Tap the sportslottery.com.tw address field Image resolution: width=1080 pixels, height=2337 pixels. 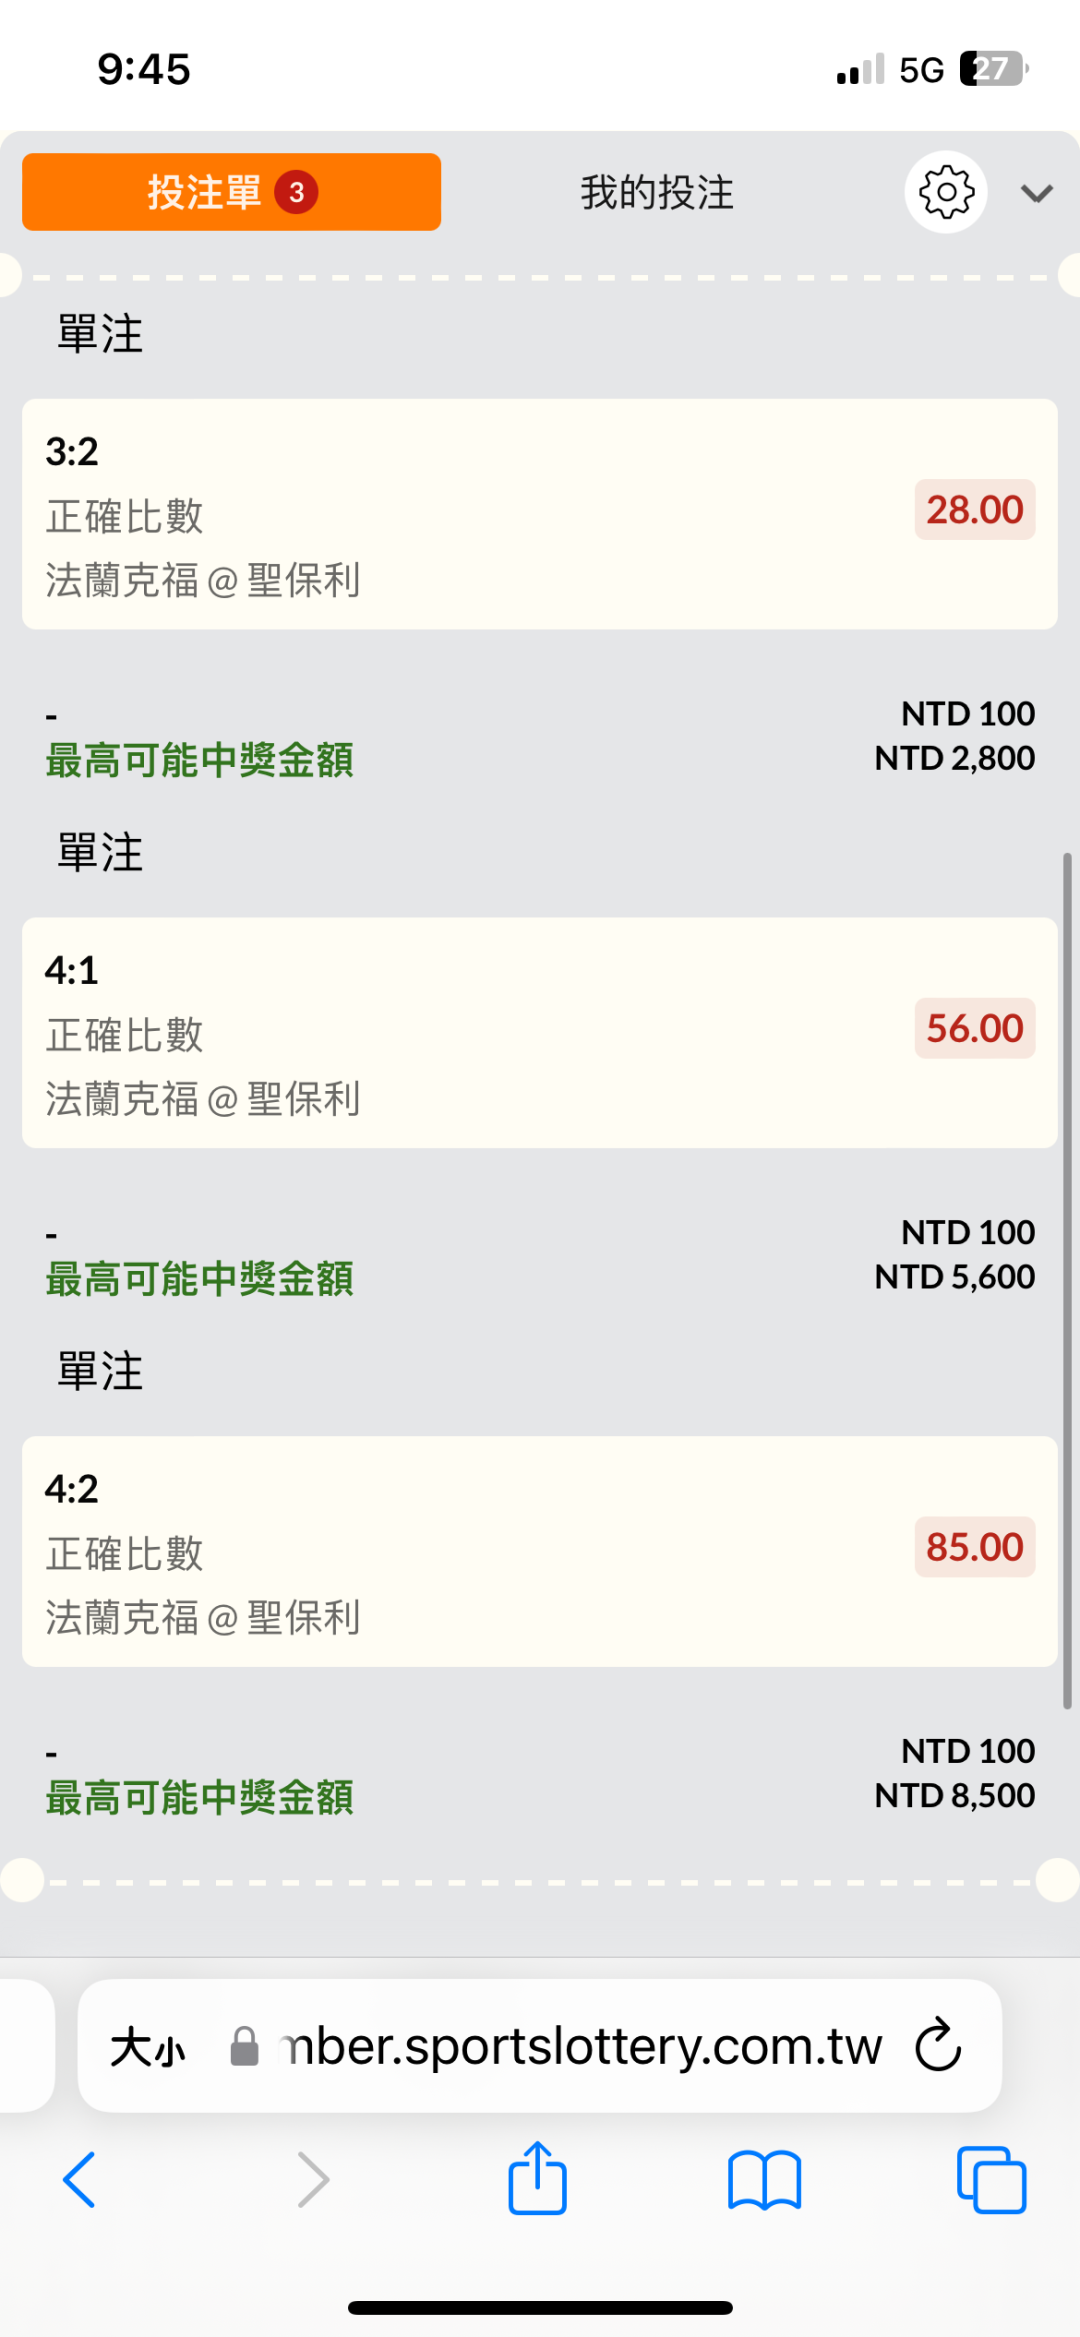[x=582, y=2046]
